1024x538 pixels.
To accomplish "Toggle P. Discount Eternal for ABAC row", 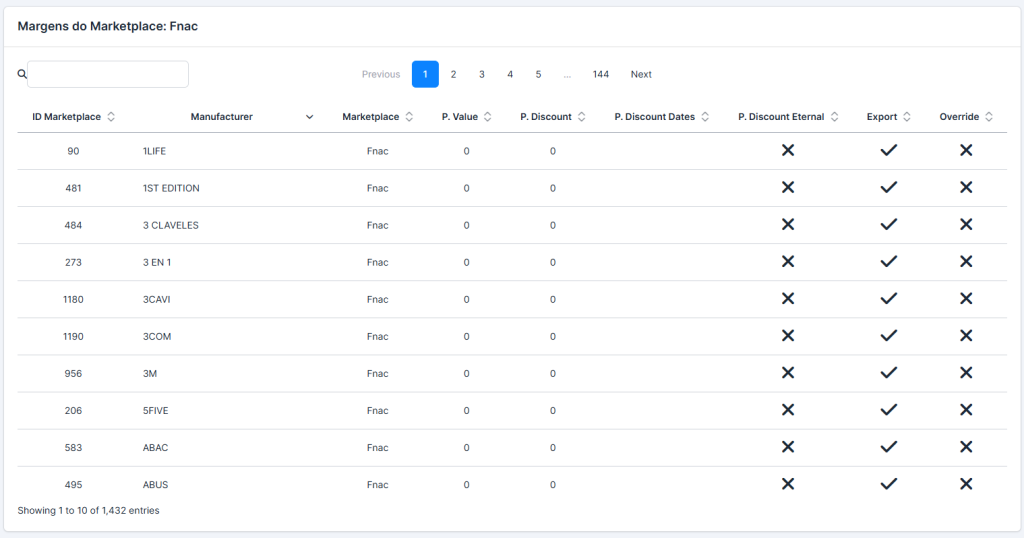I will (788, 447).
